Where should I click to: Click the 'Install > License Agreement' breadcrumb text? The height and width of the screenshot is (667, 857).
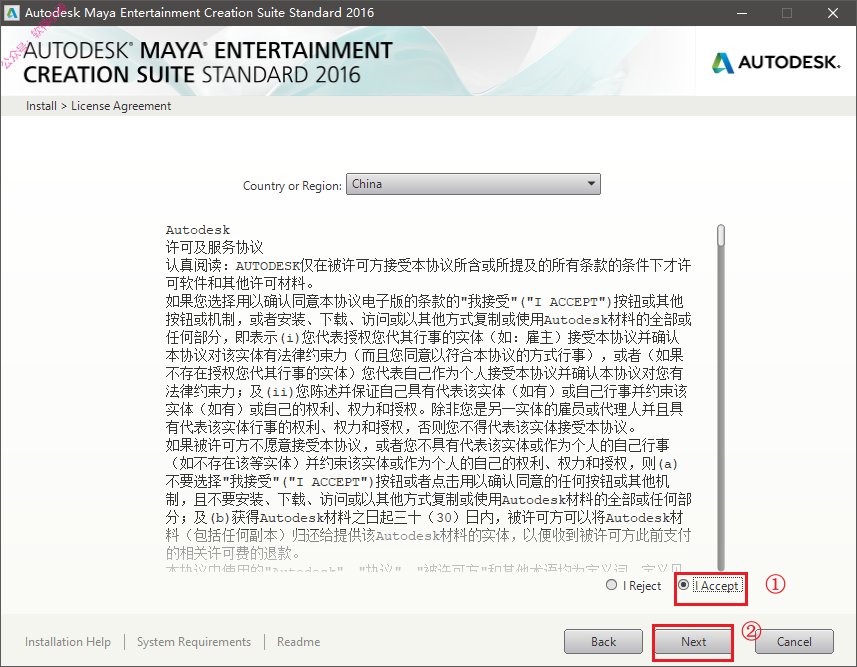[98, 106]
